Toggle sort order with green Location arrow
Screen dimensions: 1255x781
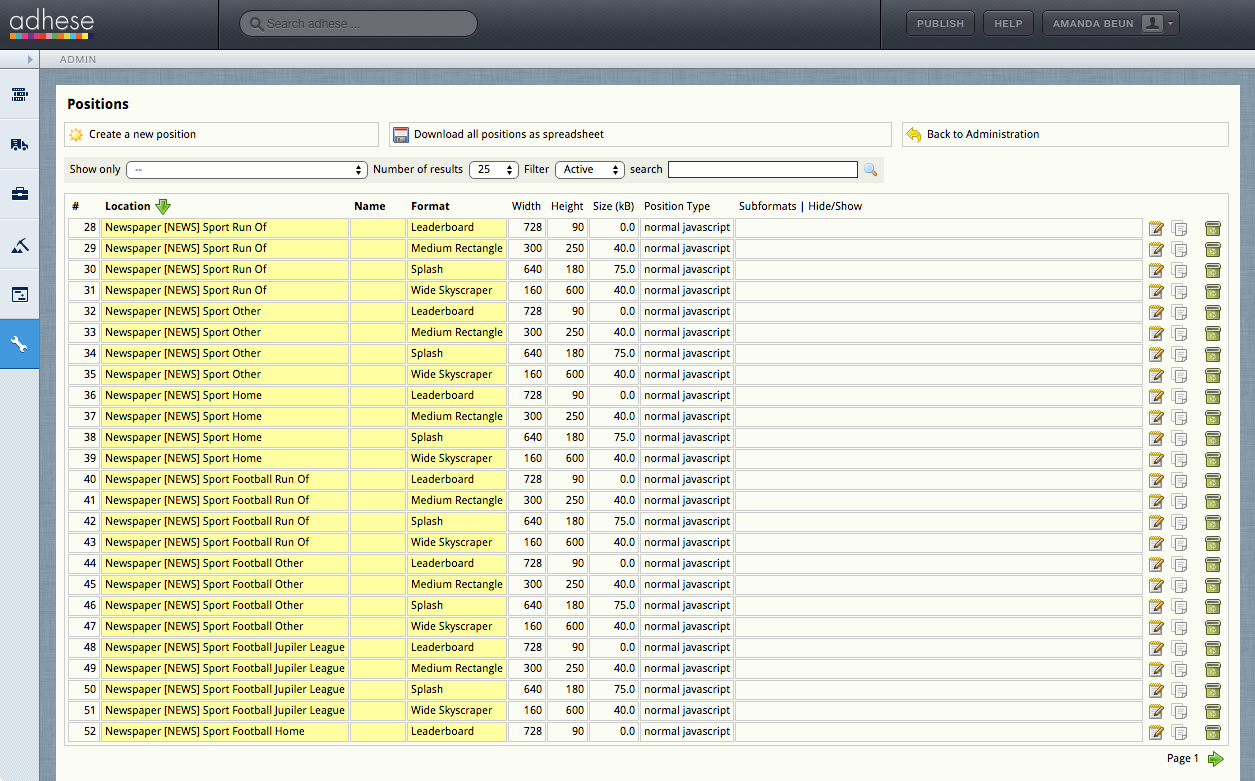[x=163, y=206]
